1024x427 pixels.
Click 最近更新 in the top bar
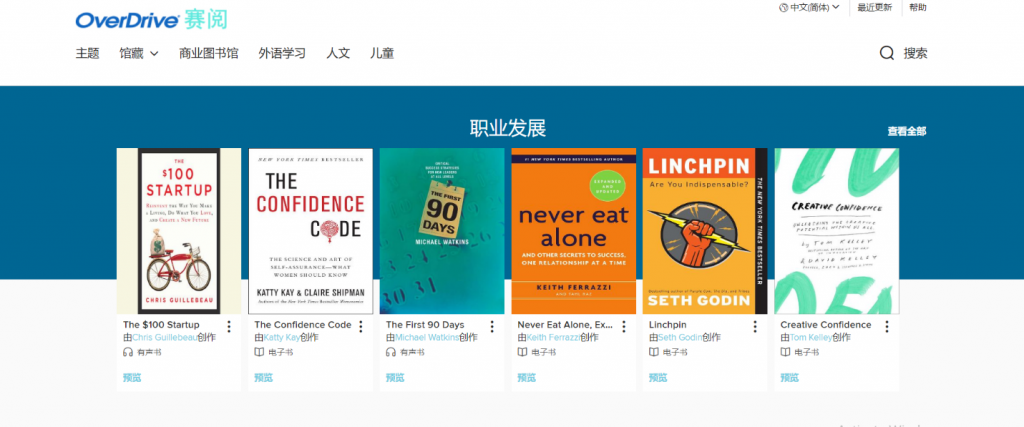pos(874,8)
